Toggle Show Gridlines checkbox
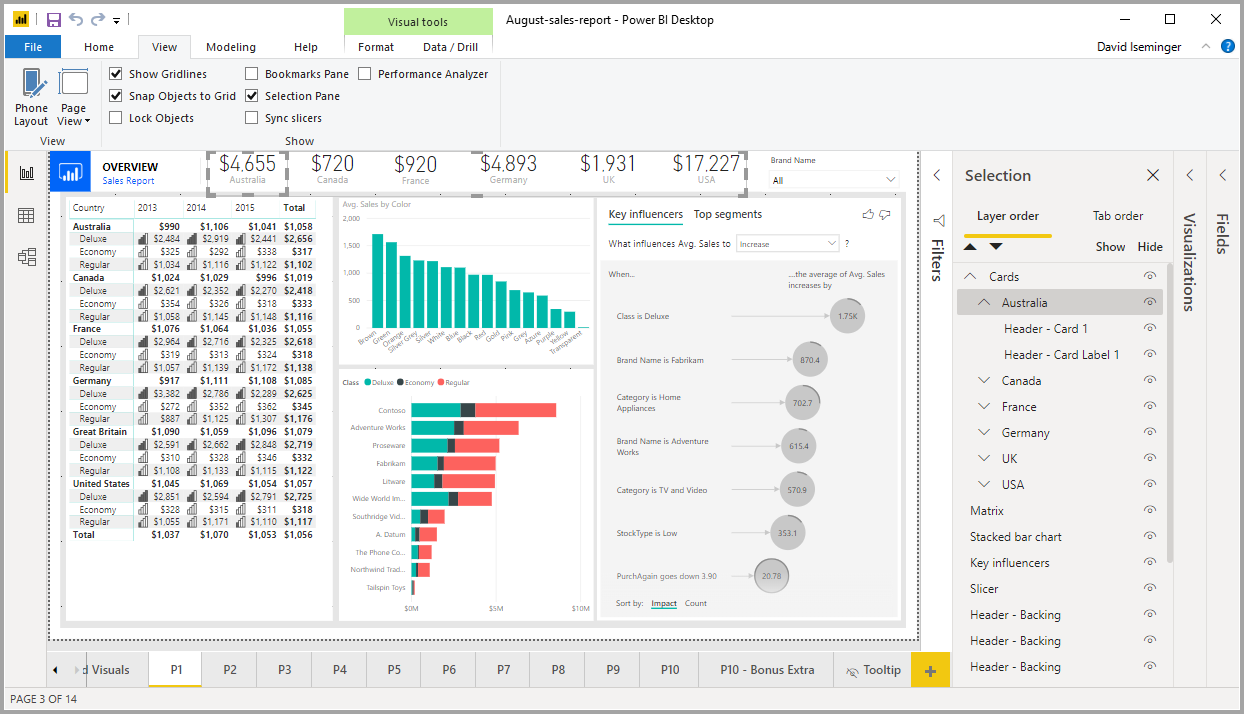 click(x=116, y=74)
